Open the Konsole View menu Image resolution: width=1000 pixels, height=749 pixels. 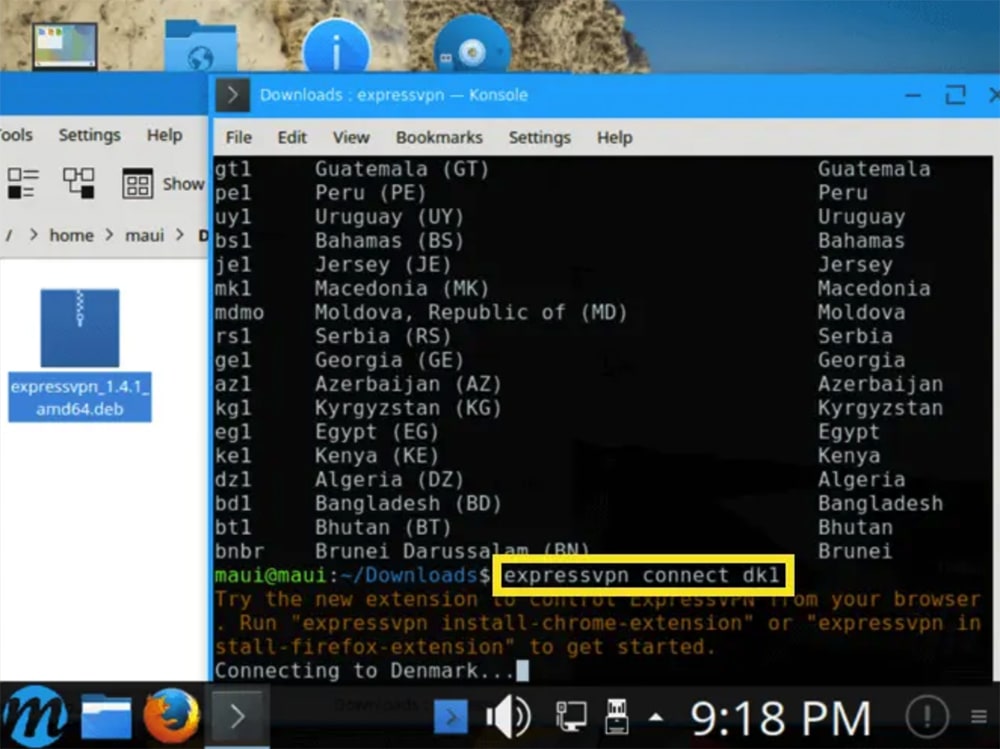click(x=351, y=137)
